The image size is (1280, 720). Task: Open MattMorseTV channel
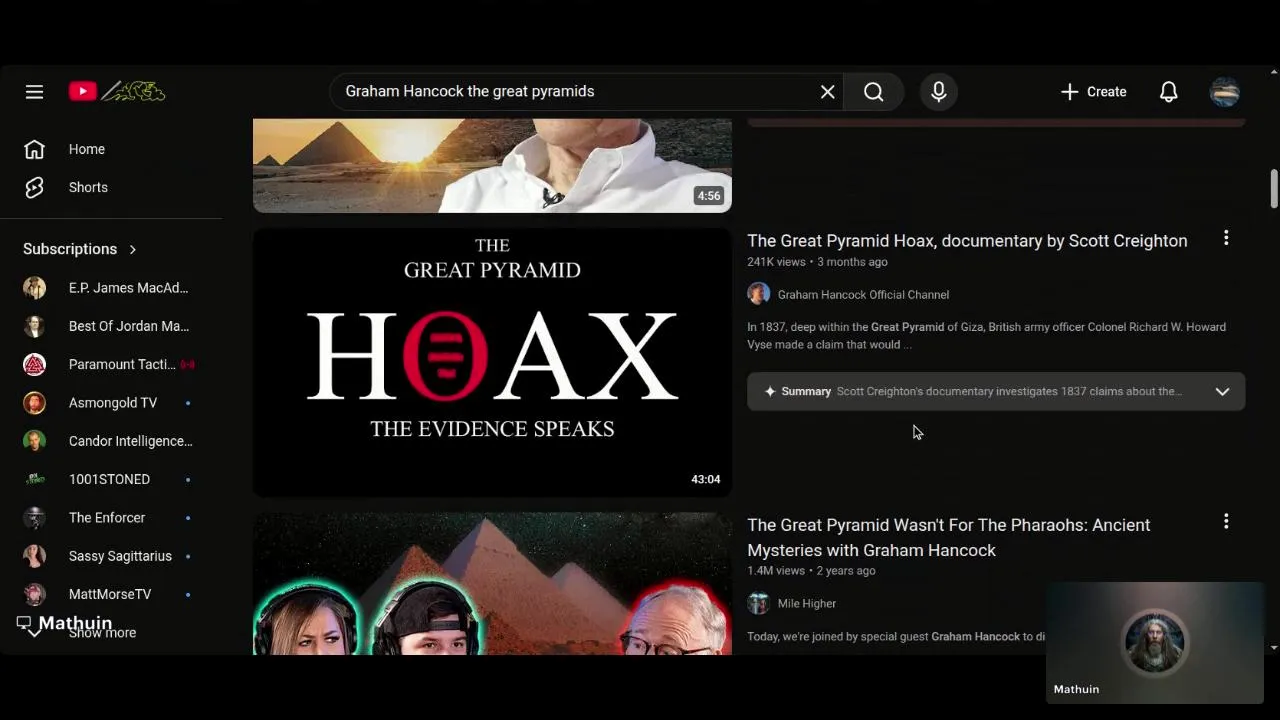[x=111, y=594]
